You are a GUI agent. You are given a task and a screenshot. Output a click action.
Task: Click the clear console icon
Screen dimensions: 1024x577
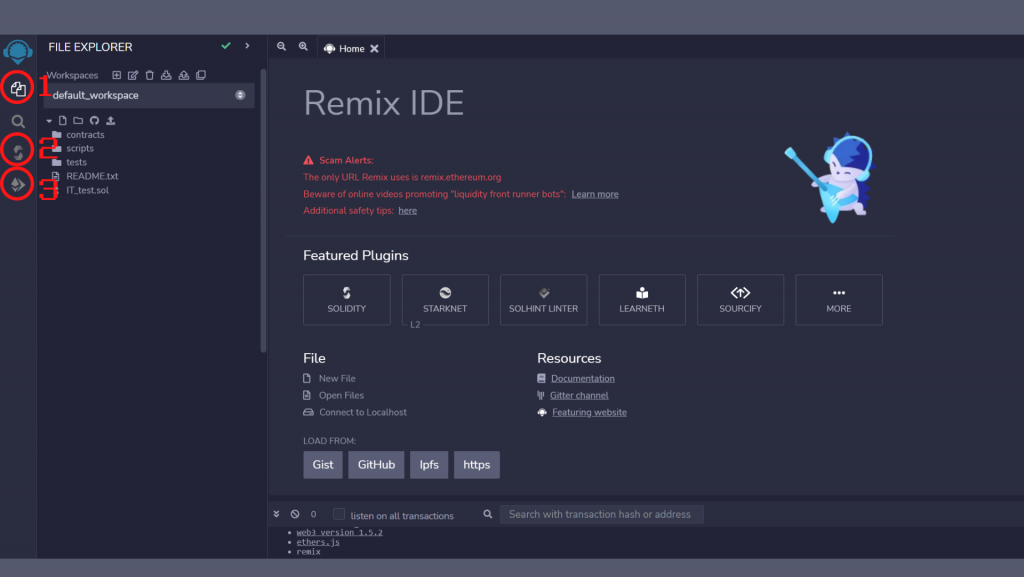295,514
